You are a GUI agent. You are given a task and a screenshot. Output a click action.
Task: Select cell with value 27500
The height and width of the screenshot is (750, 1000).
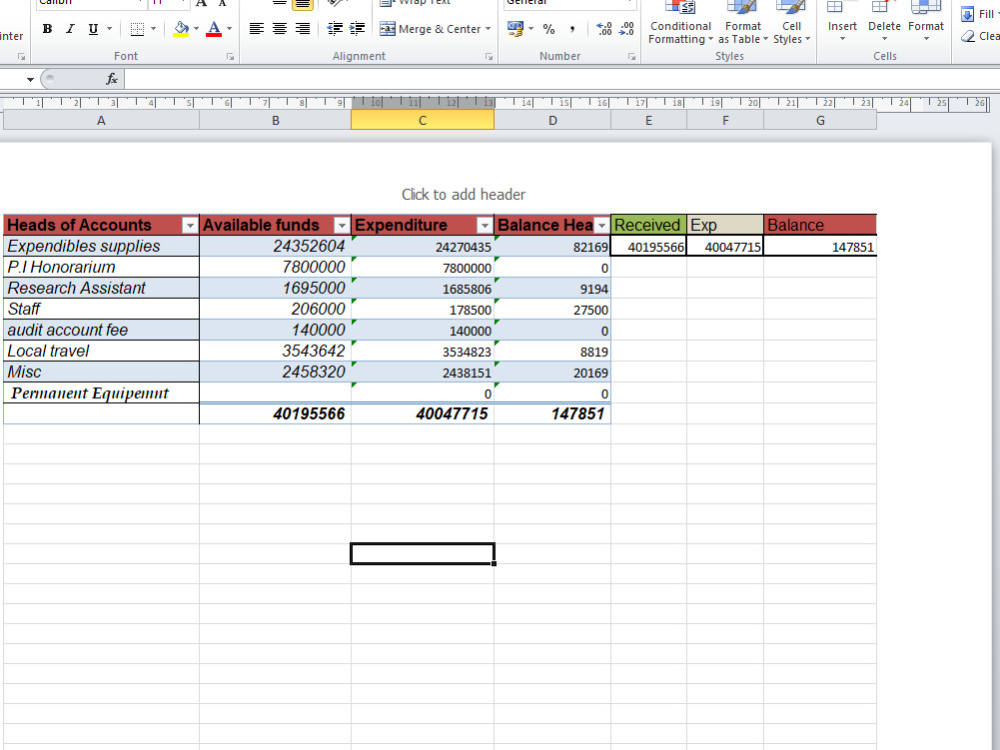(552, 309)
